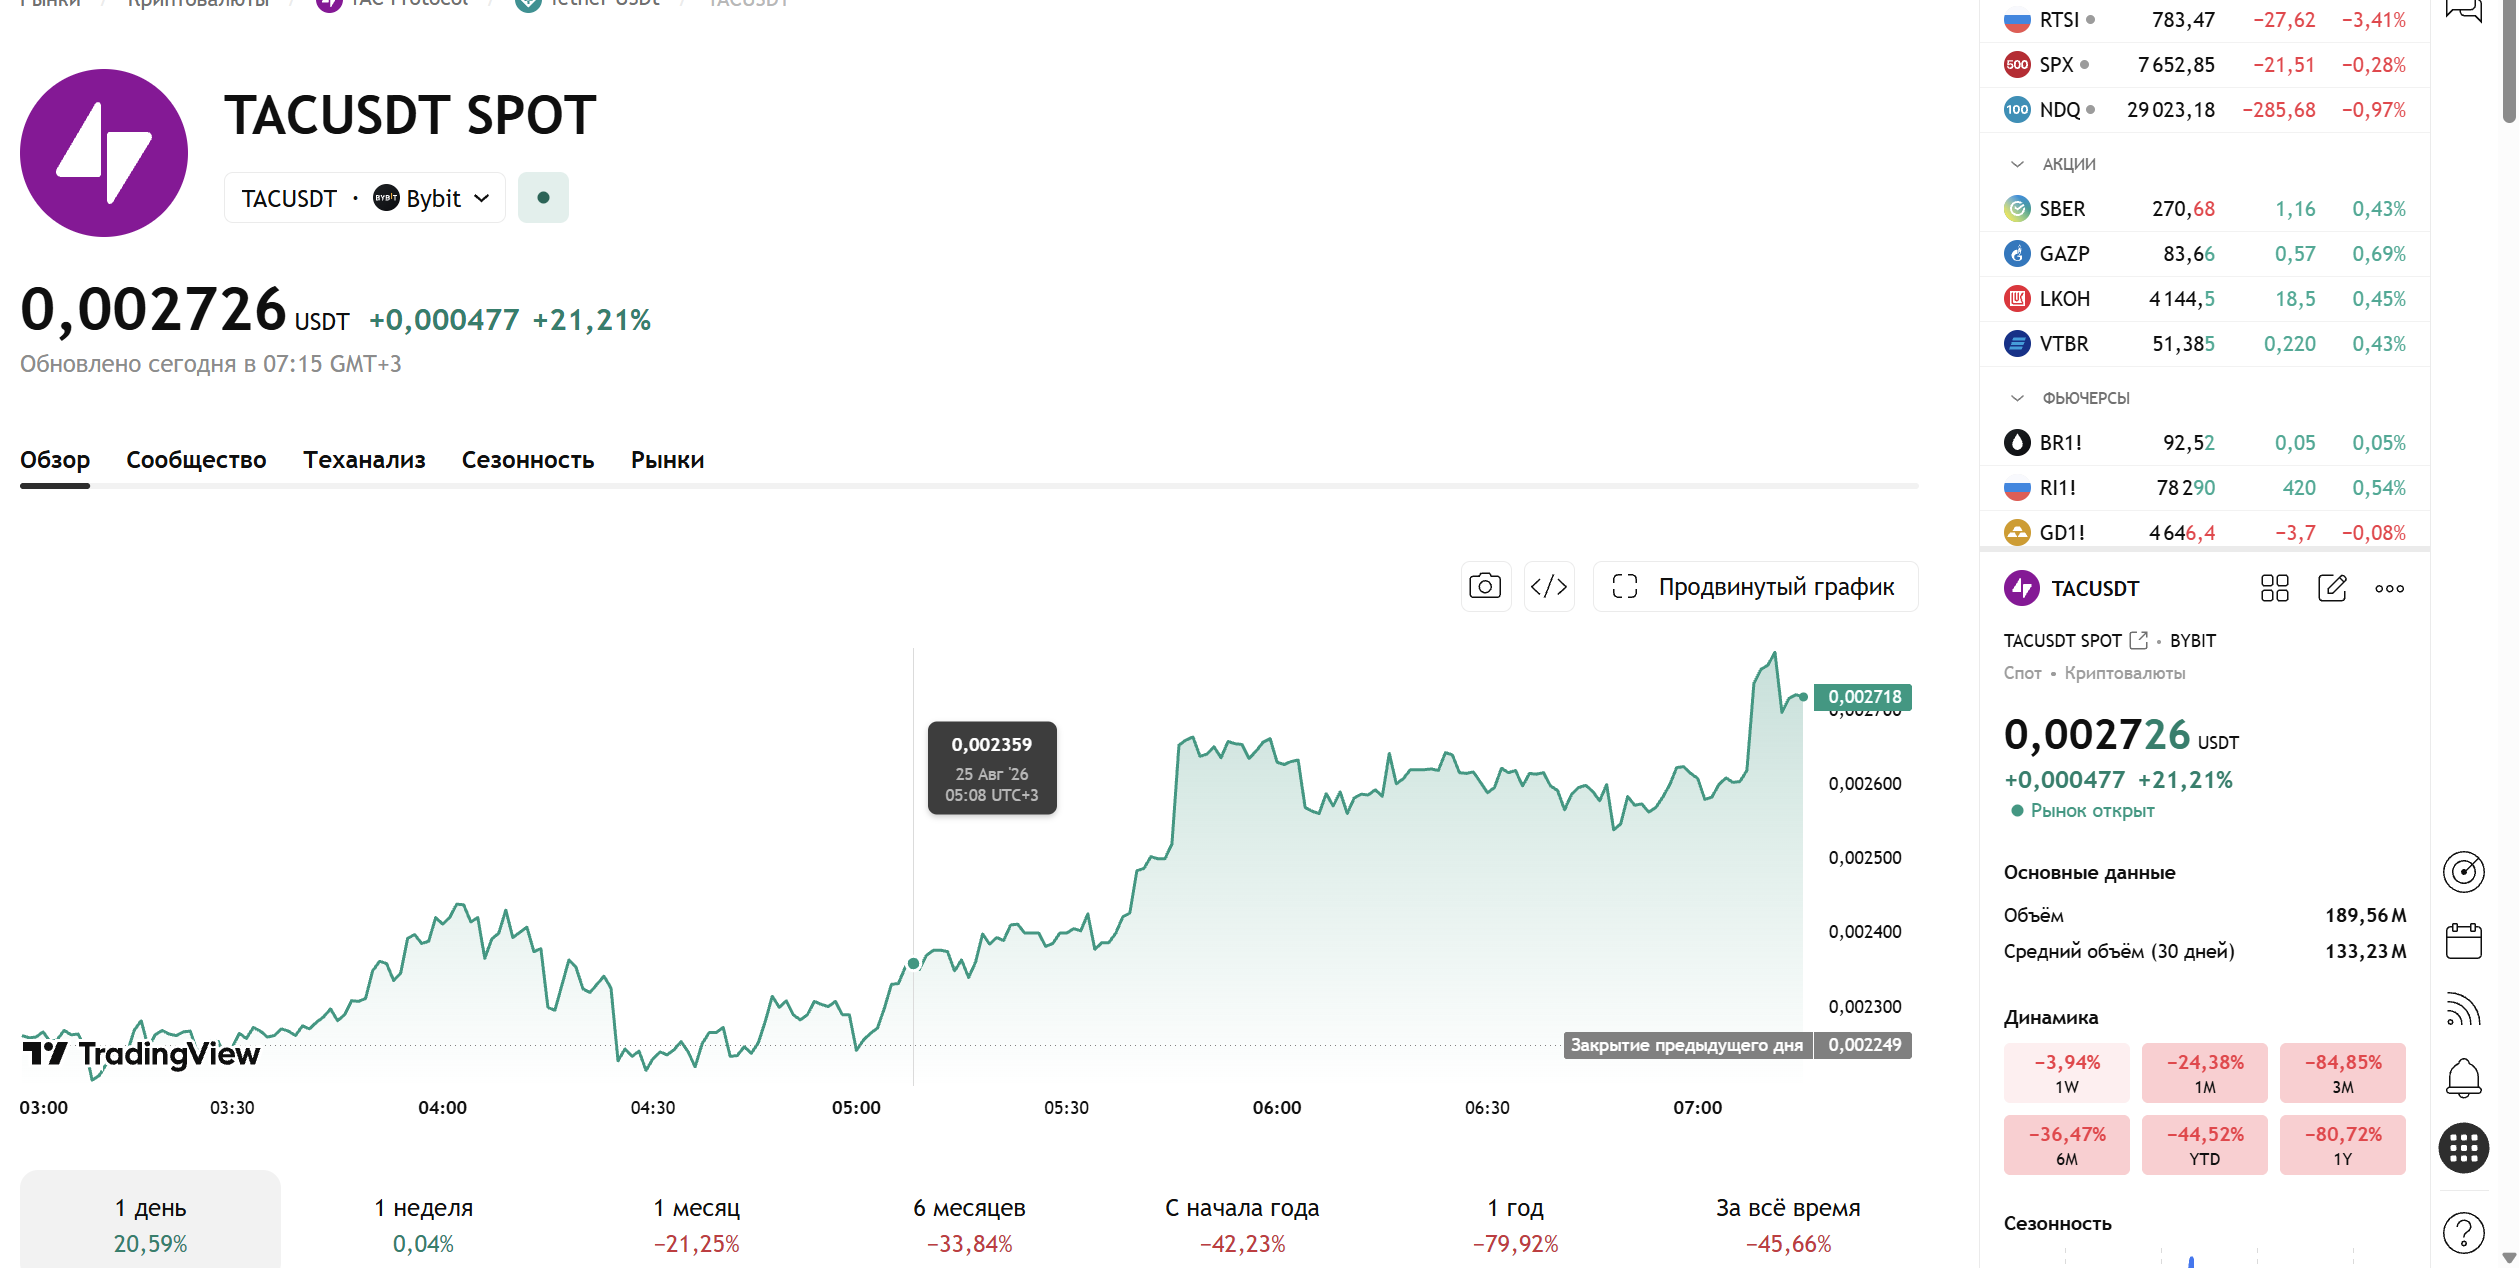Open the calendar icon in right sidebar
Viewport: 2519px width, 1268px height.
click(2463, 941)
